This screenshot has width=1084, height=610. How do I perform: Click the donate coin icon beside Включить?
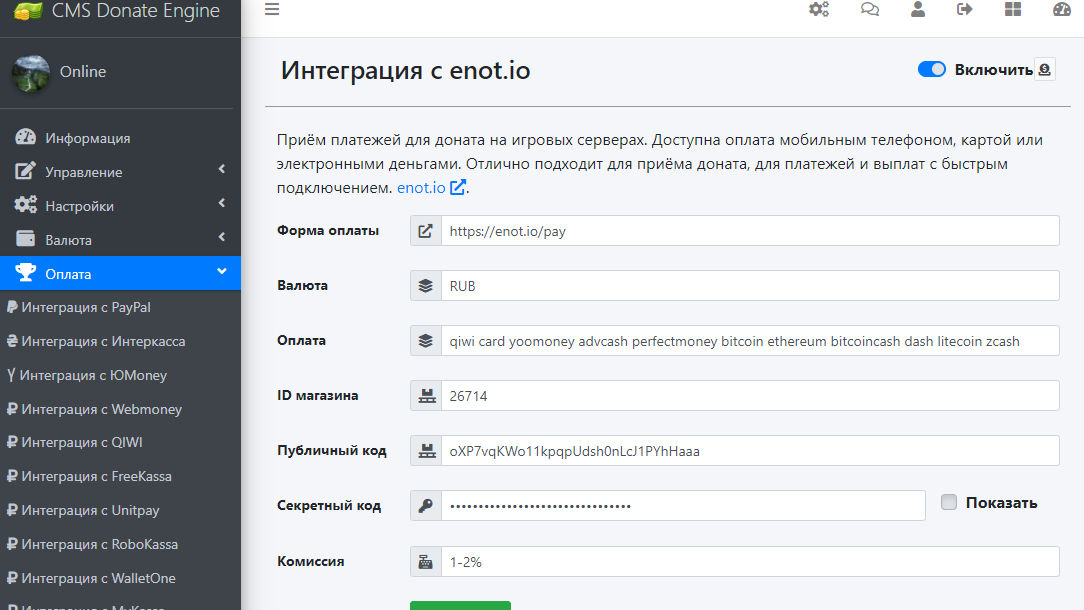coord(1045,70)
